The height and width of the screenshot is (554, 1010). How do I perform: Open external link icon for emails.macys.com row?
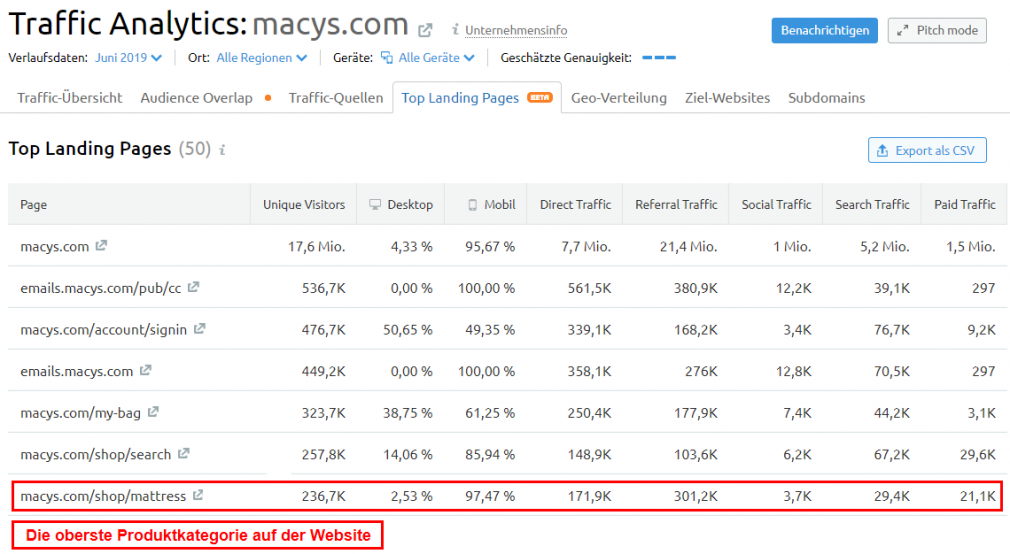point(146,370)
